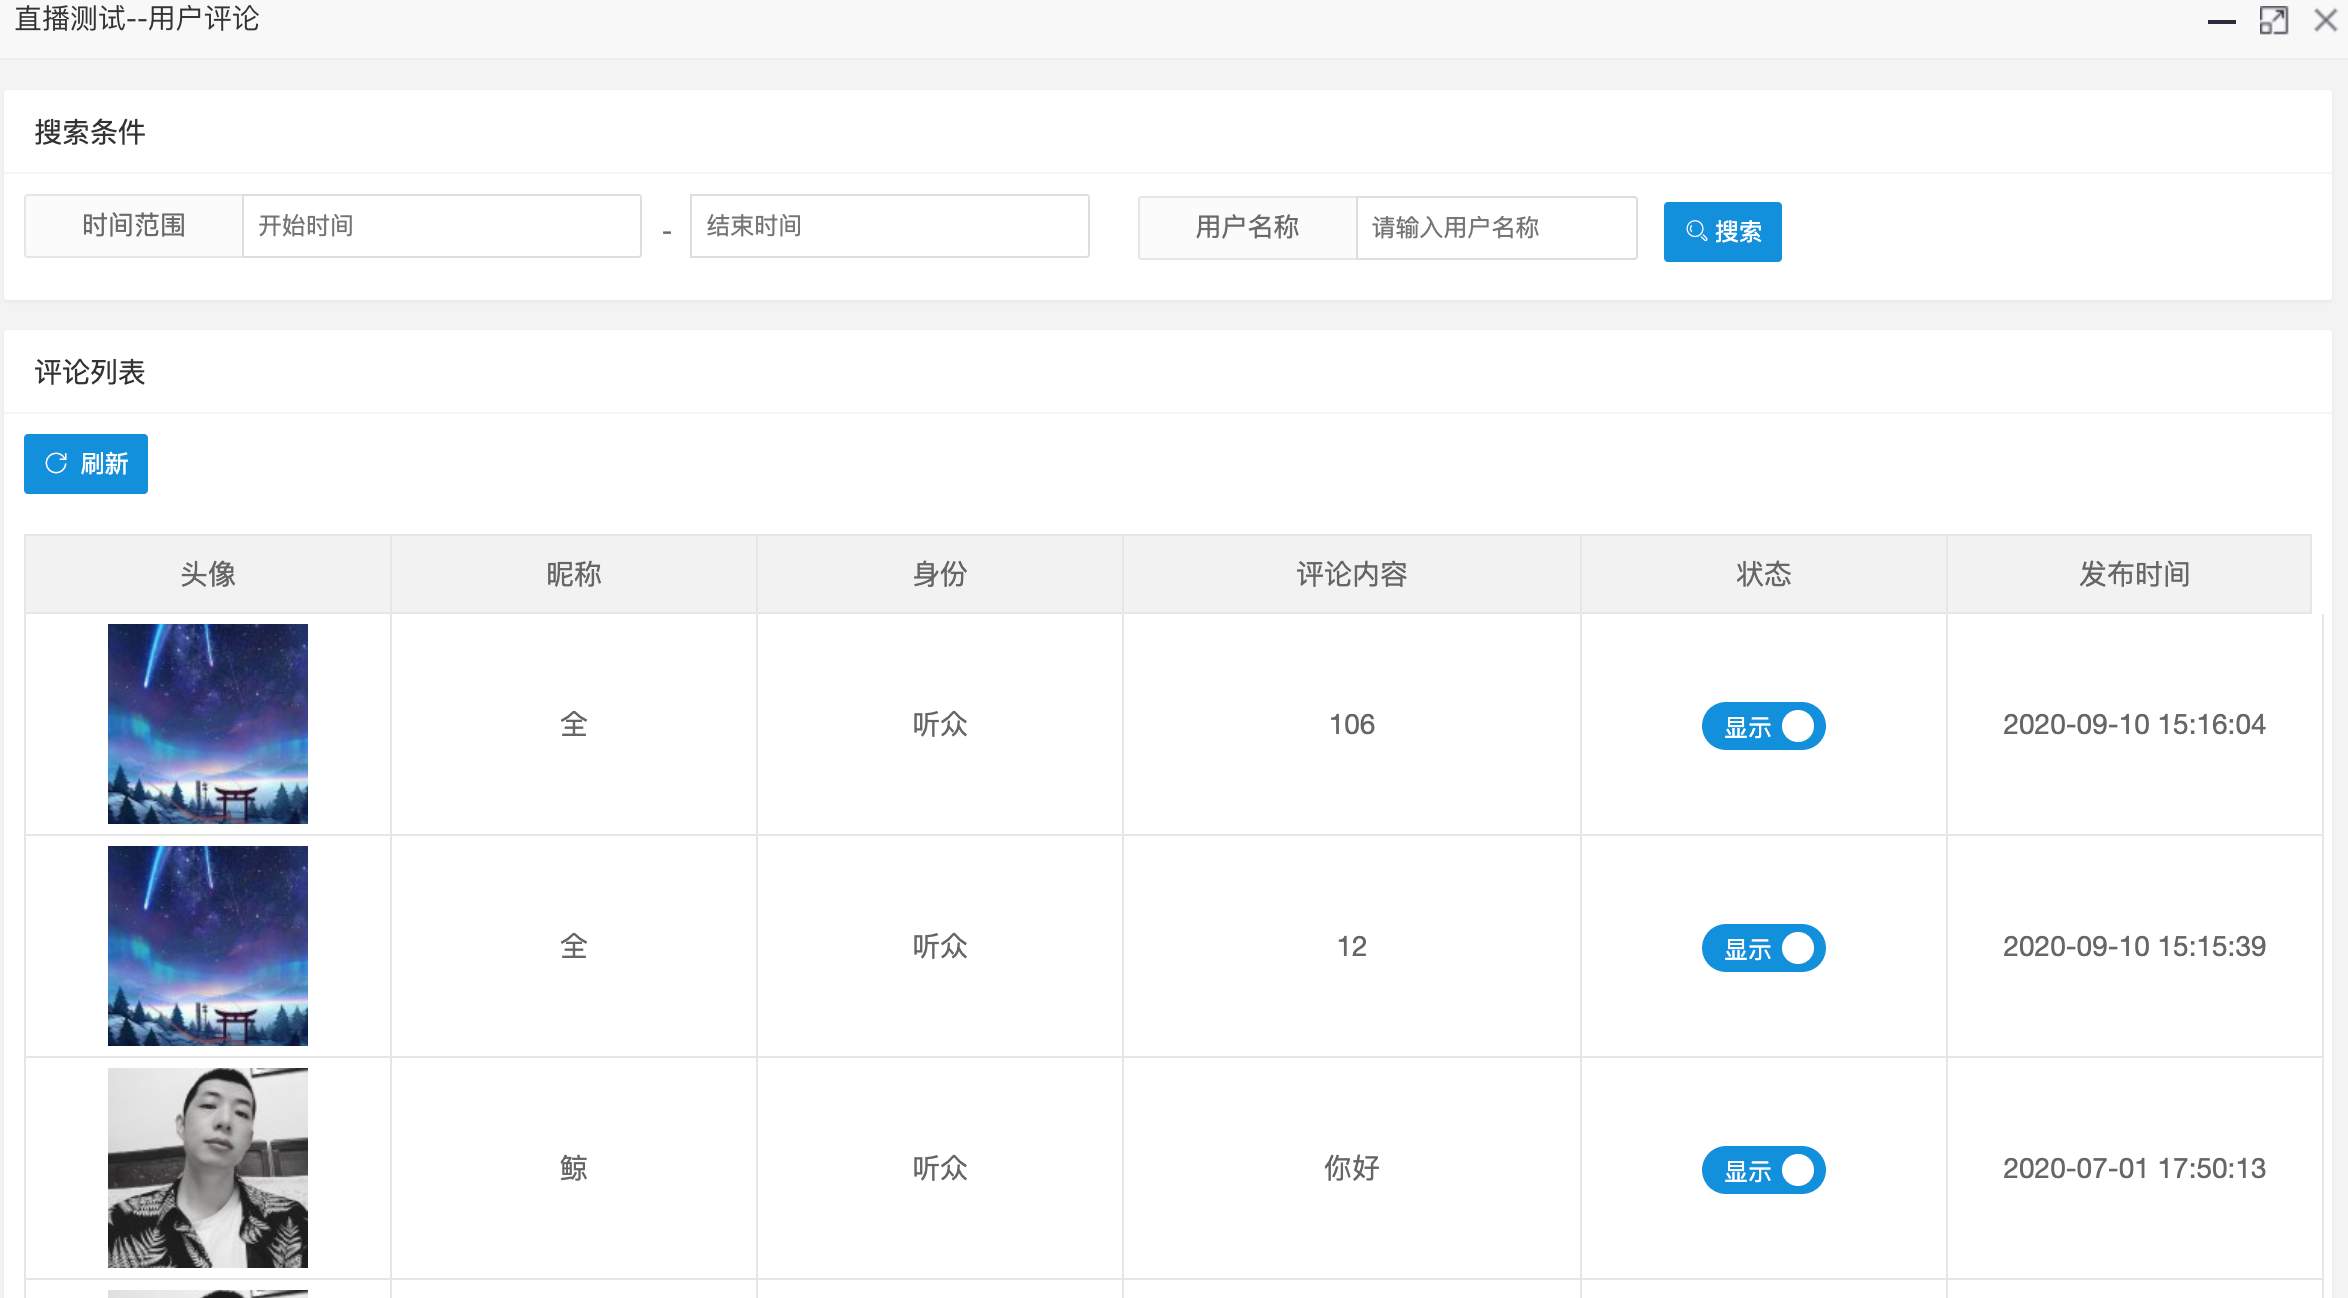Image resolution: width=2348 pixels, height=1298 pixels.
Task: Click the 刷新 refresh button
Action: click(86, 464)
